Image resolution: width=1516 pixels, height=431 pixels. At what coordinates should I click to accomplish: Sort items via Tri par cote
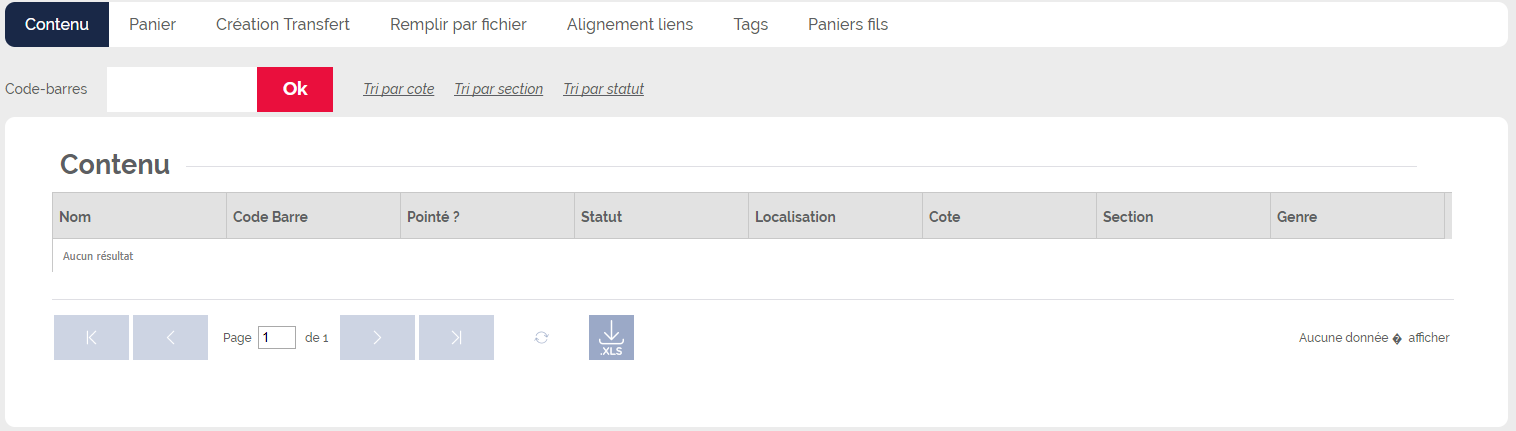399,89
